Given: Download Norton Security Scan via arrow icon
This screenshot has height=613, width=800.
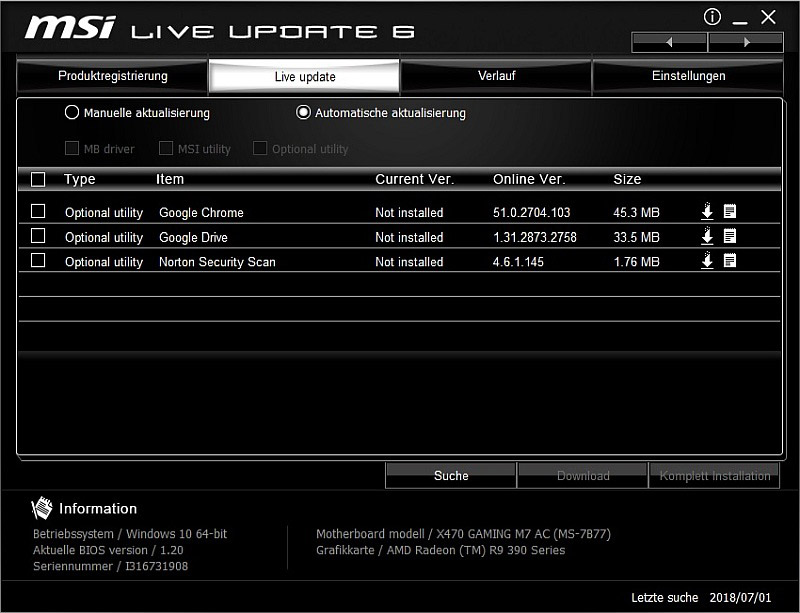Looking at the screenshot, I should point(707,260).
